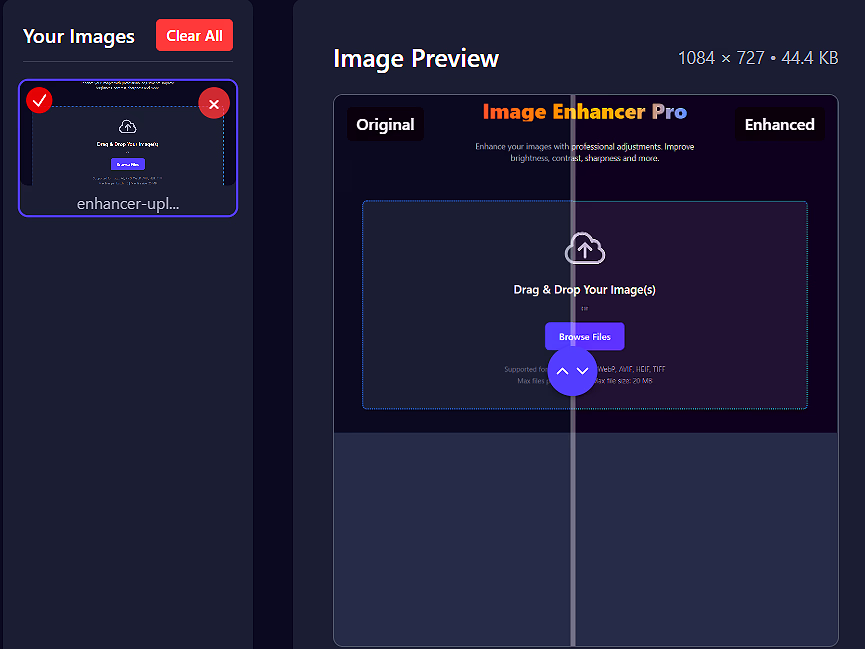This screenshot has height=649, width=865.
Task: Enable the Enhanced view mode
Action: tap(780, 124)
